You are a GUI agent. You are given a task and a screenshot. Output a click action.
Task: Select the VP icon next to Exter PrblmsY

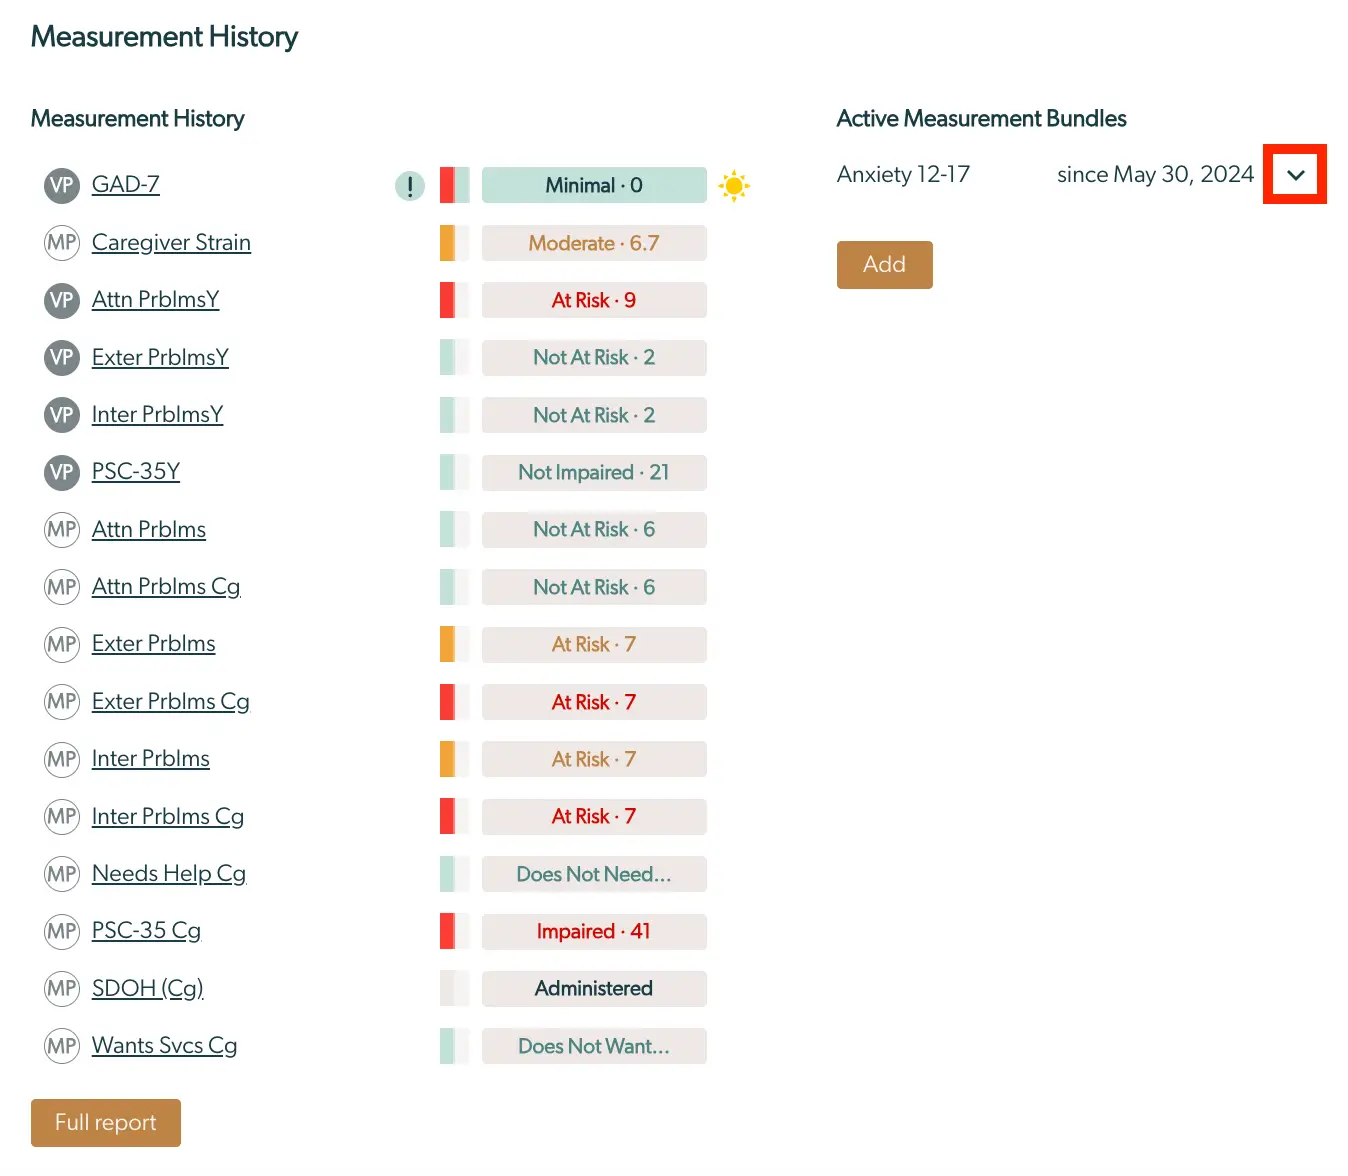(x=61, y=357)
